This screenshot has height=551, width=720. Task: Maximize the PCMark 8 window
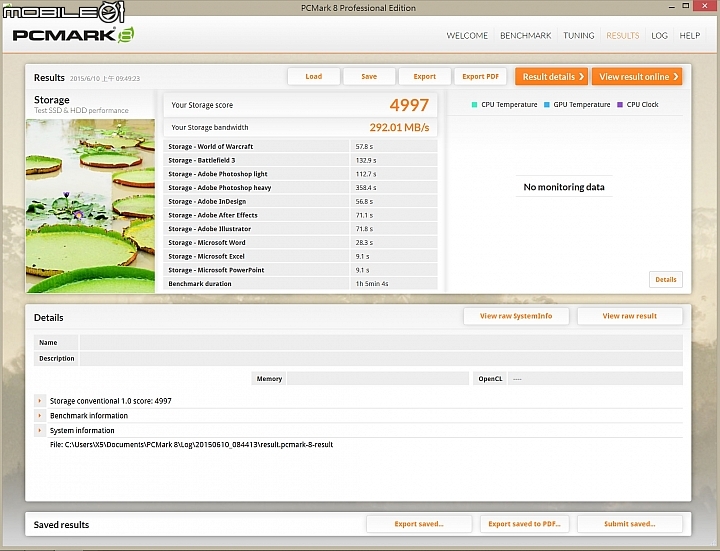[x=686, y=6]
